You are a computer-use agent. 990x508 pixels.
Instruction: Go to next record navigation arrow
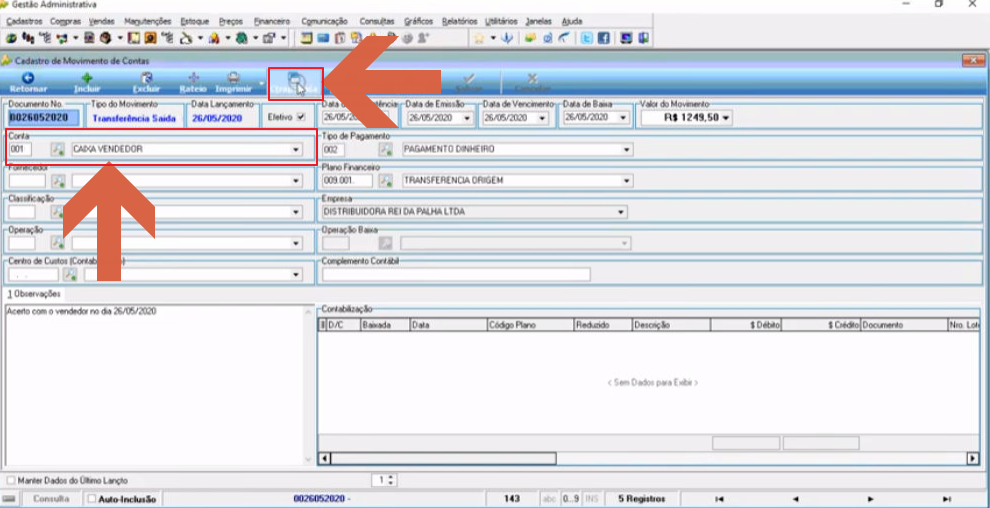[x=871, y=499]
